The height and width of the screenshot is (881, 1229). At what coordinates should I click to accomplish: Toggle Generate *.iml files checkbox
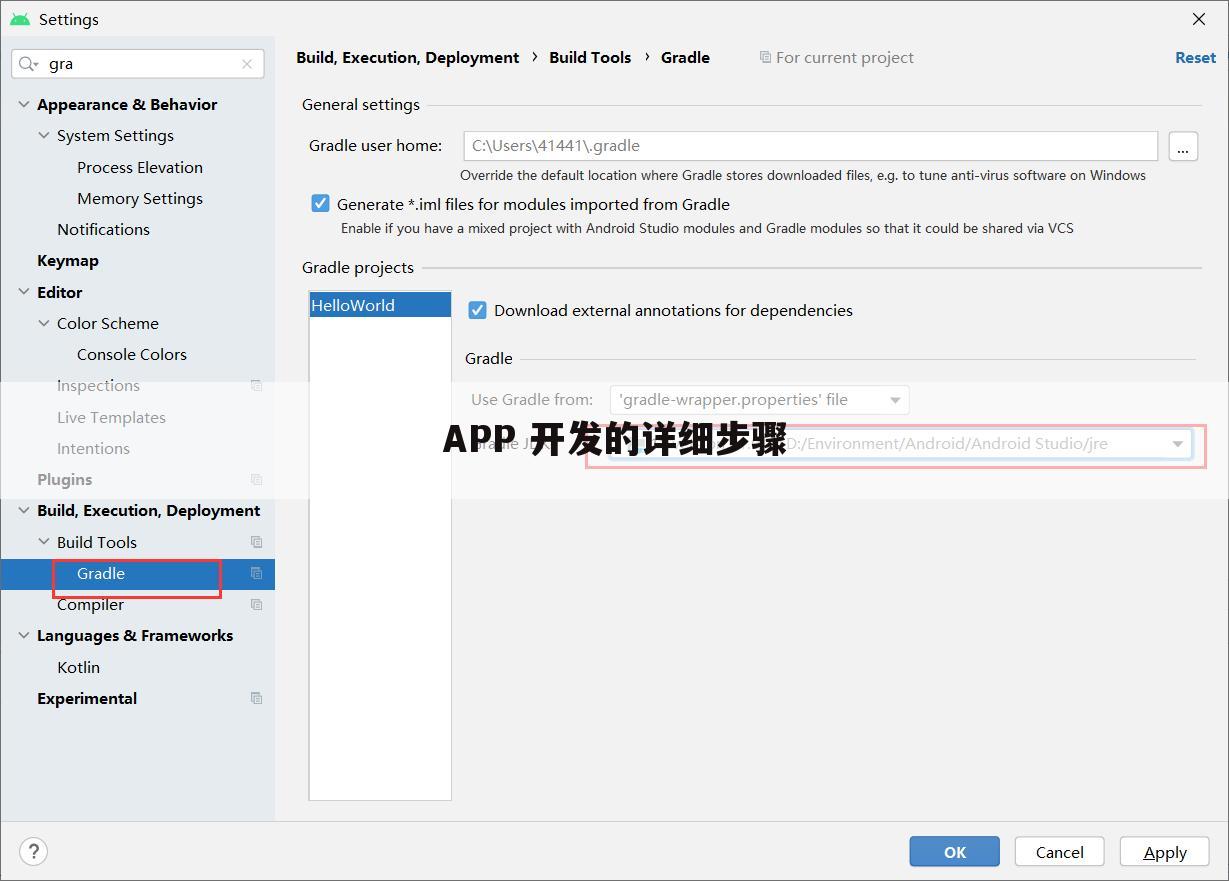click(x=320, y=204)
